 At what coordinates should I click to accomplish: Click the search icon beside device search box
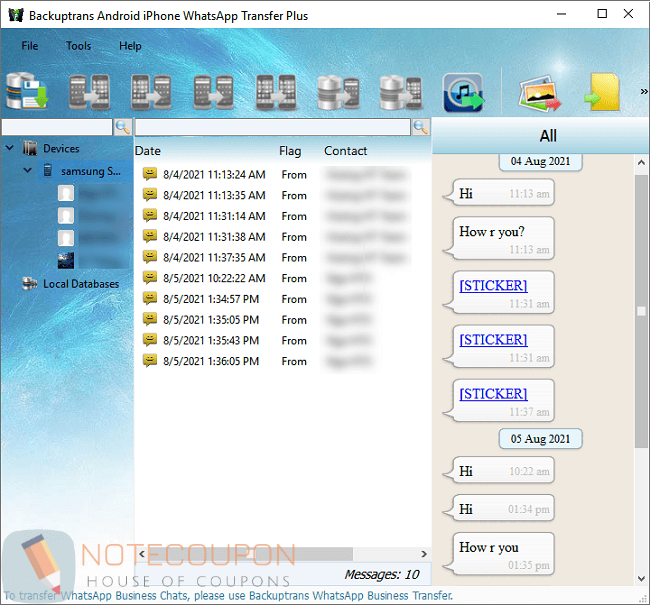(x=123, y=127)
